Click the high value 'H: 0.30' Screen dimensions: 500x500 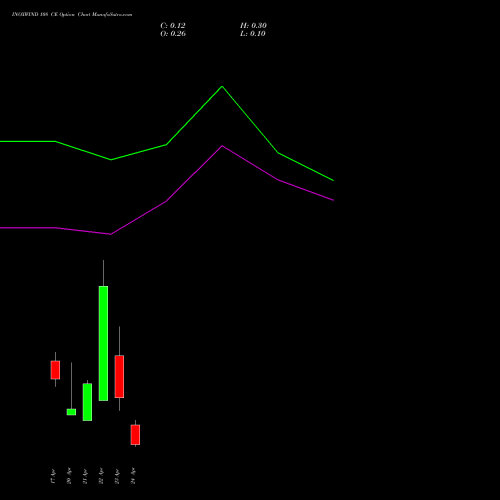pos(253,26)
